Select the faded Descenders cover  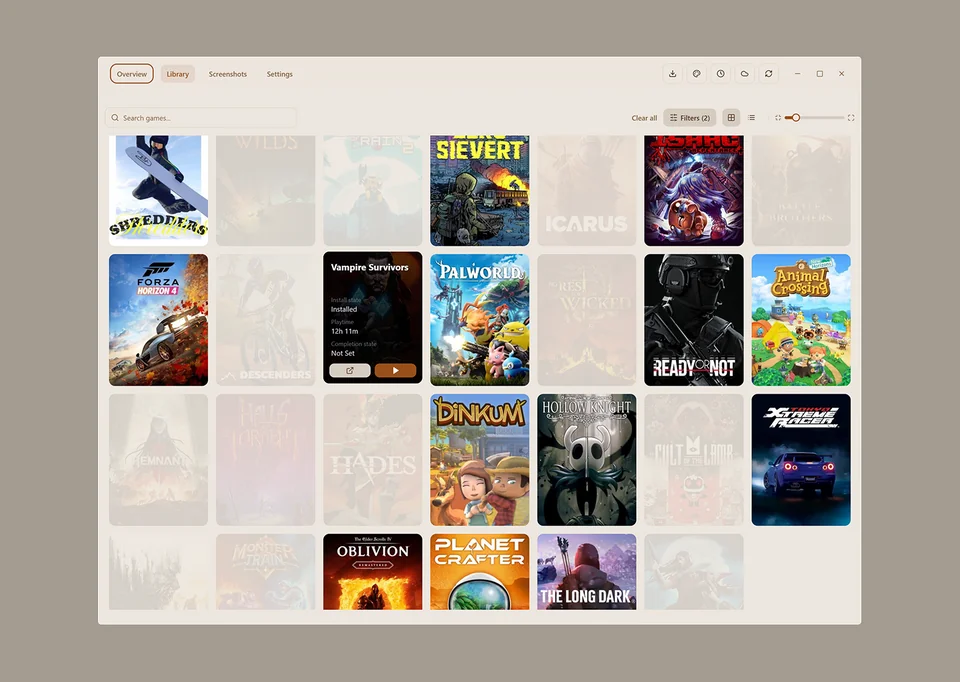pos(266,320)
